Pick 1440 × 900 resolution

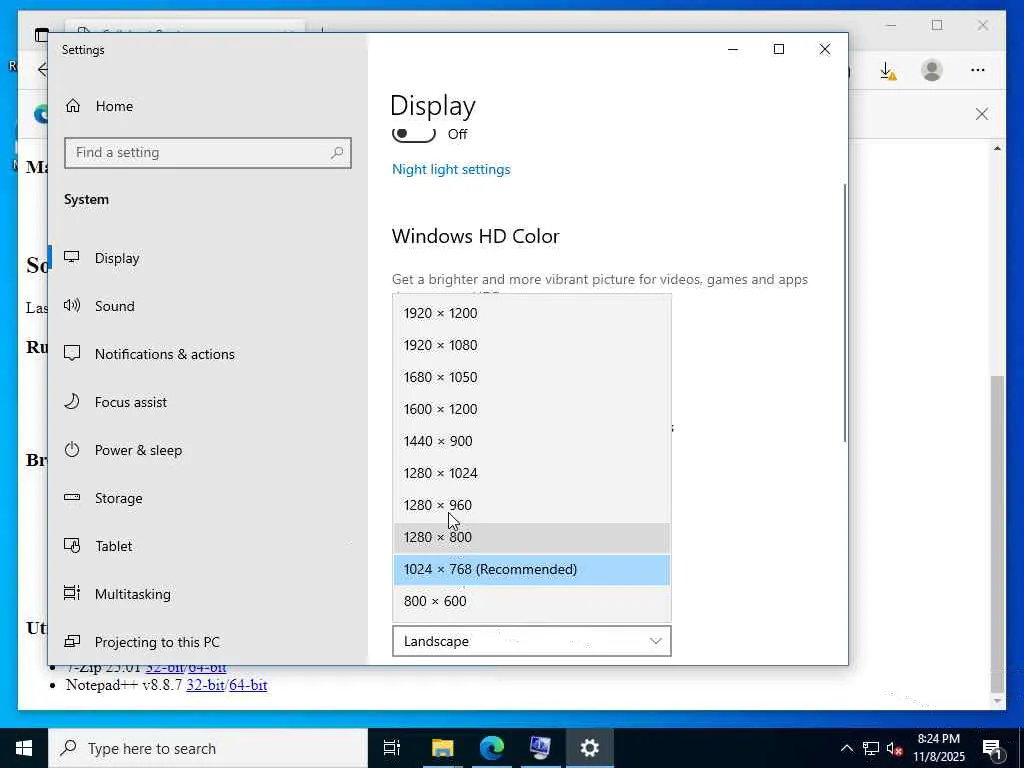532,441
